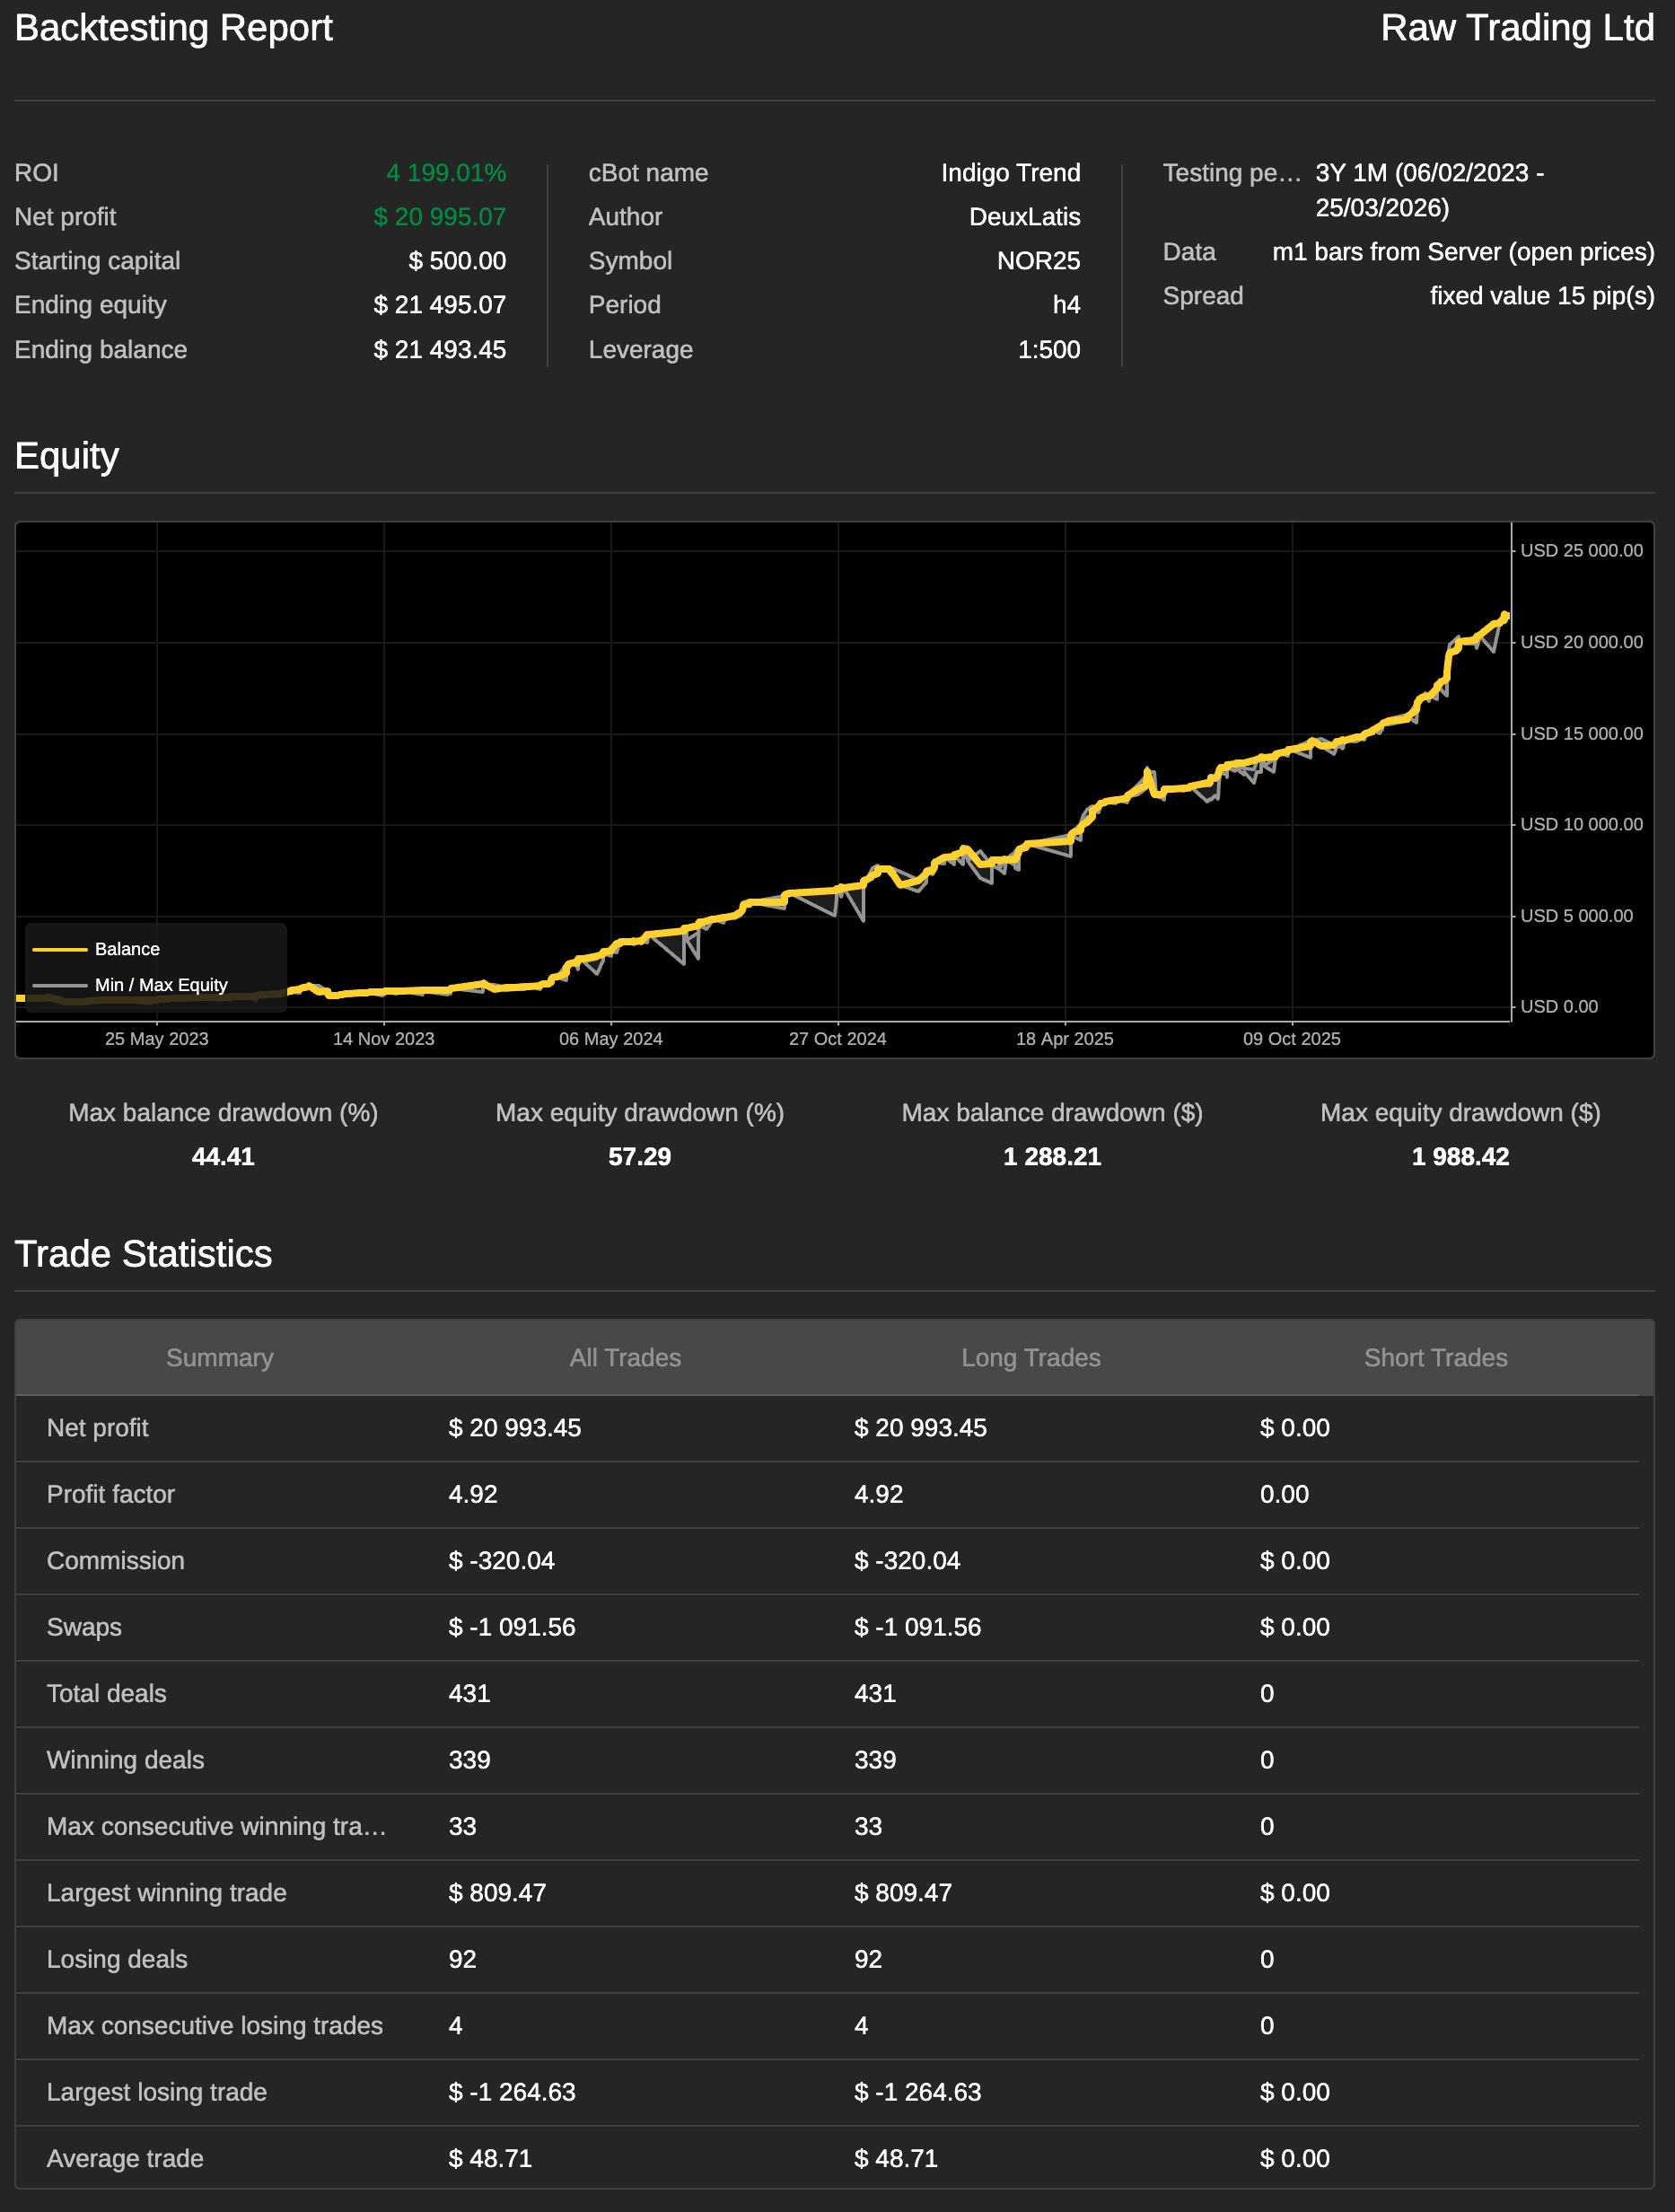Click the truncated Max consecutive winning trades label
Screen dimensions: 1675x2212
216,1826
